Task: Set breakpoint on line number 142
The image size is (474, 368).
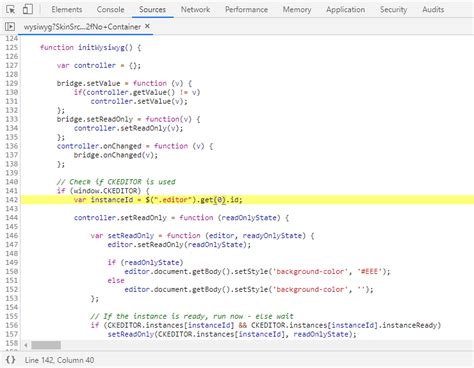Action: pos(11,200)
